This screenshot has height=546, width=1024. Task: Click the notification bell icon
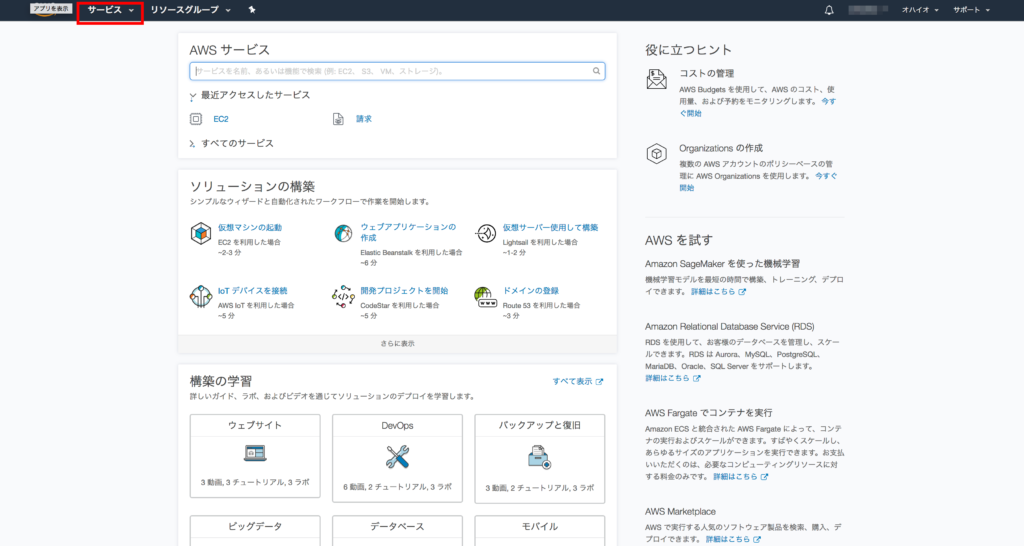[829, 10]
